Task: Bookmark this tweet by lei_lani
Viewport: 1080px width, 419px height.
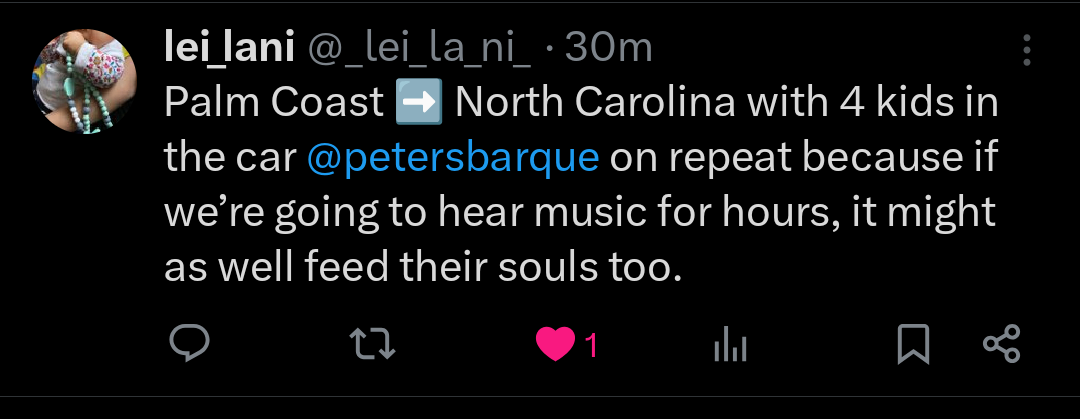Action: click(x=913, y=345)
